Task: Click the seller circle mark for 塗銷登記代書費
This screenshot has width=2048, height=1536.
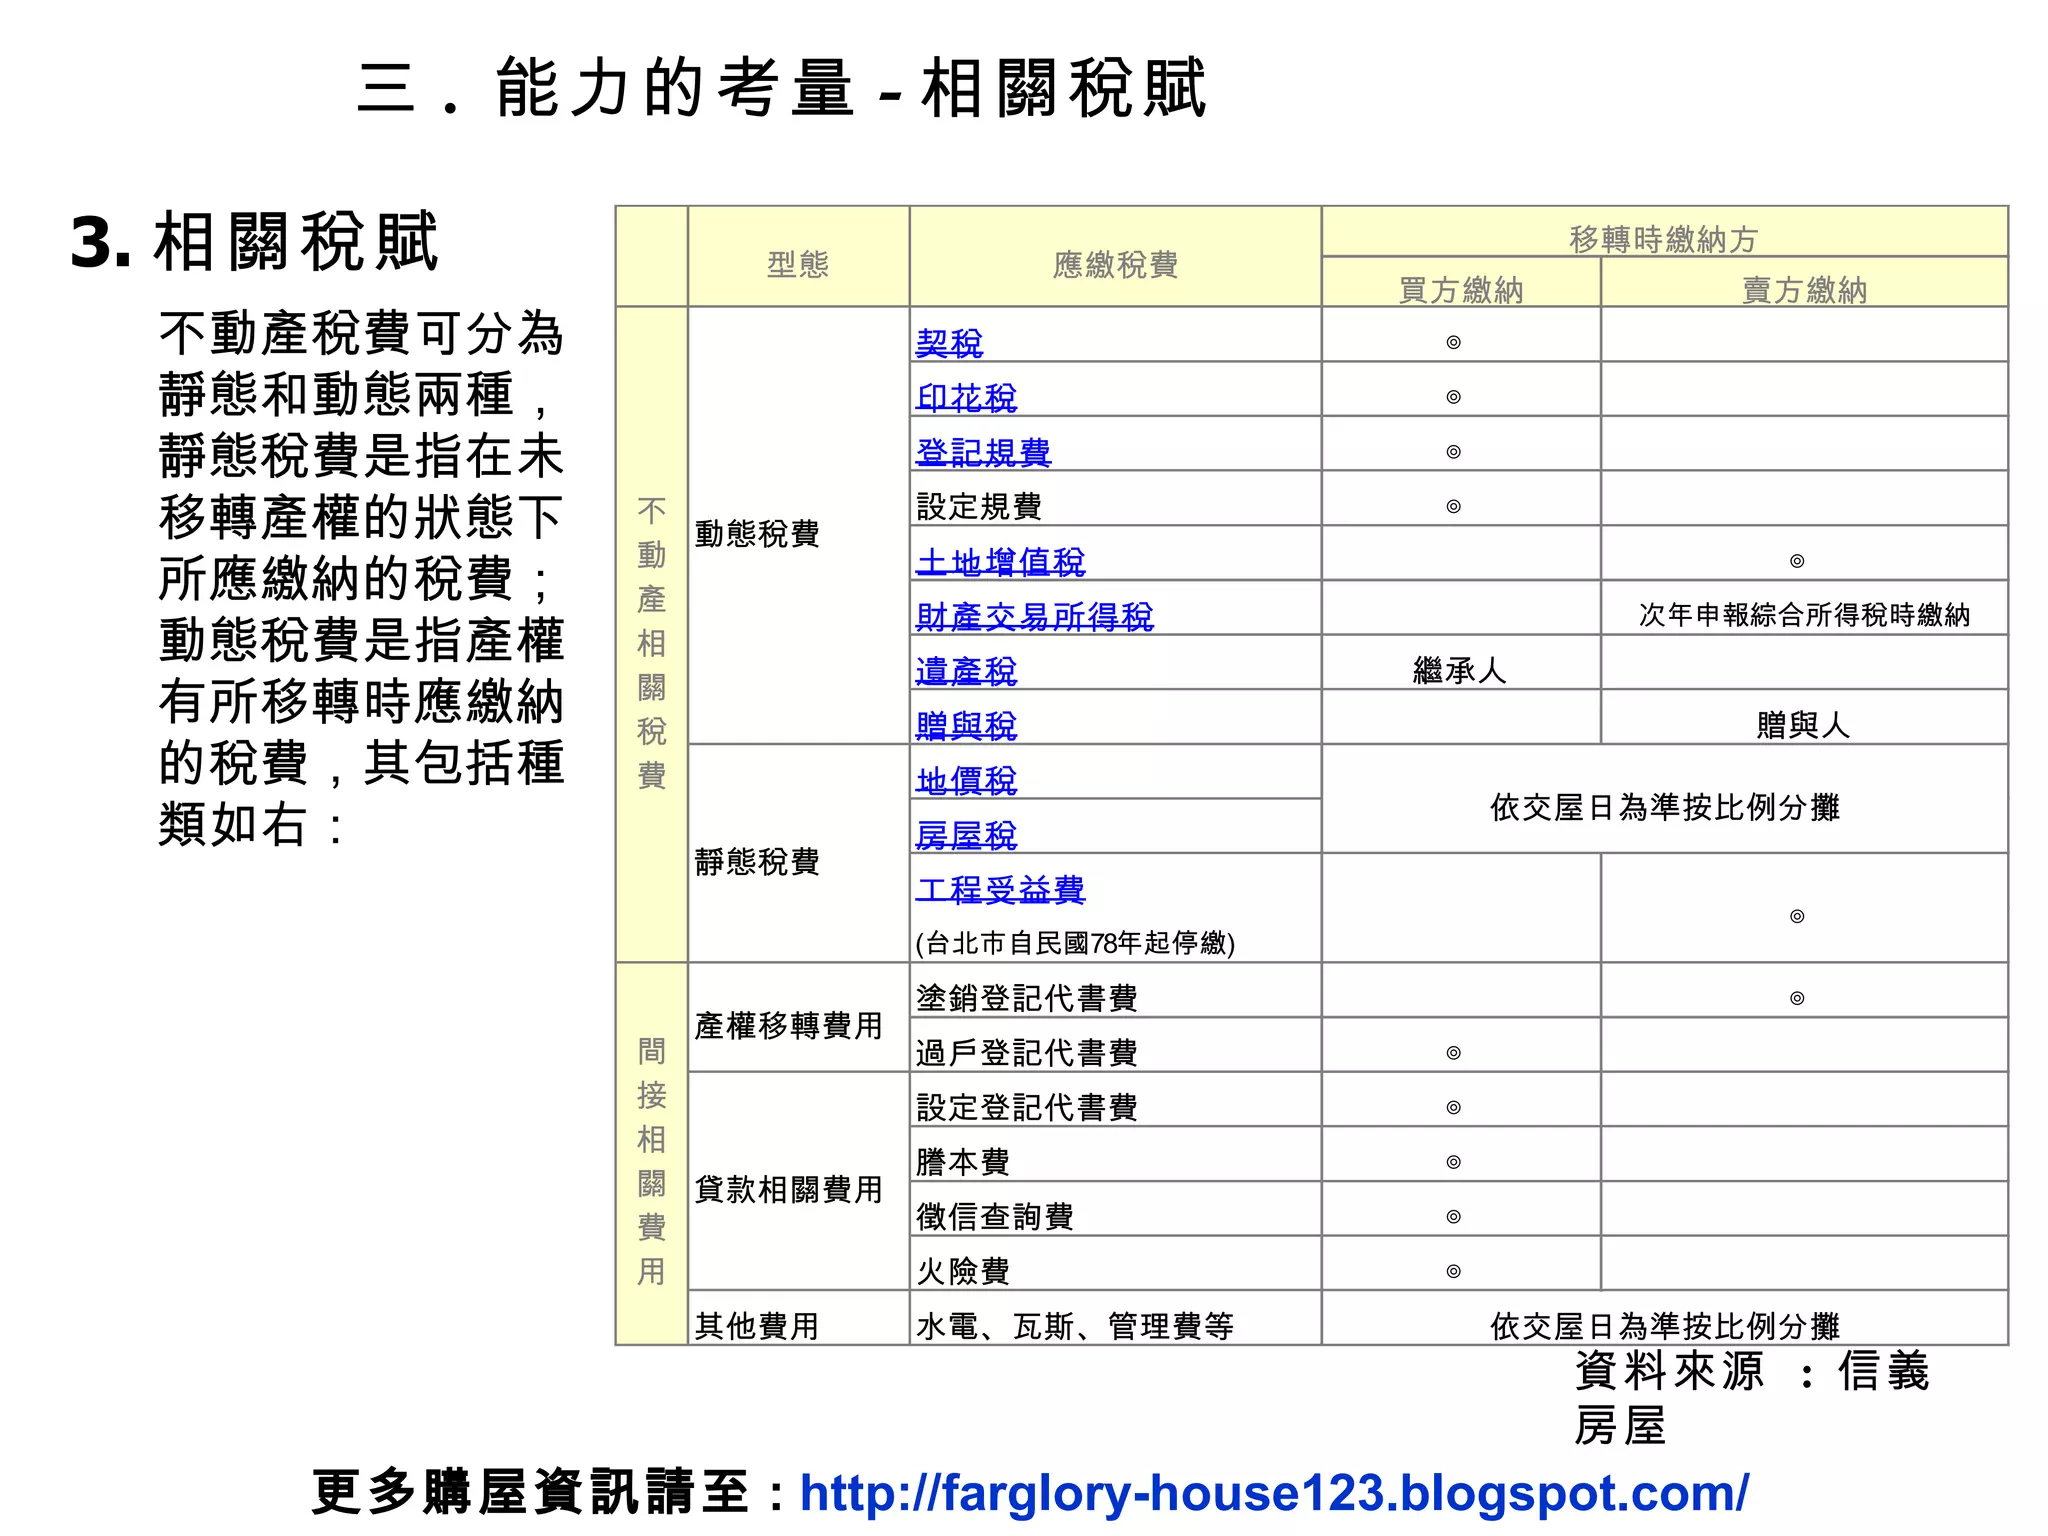Action: click(x=1797, y=999)
